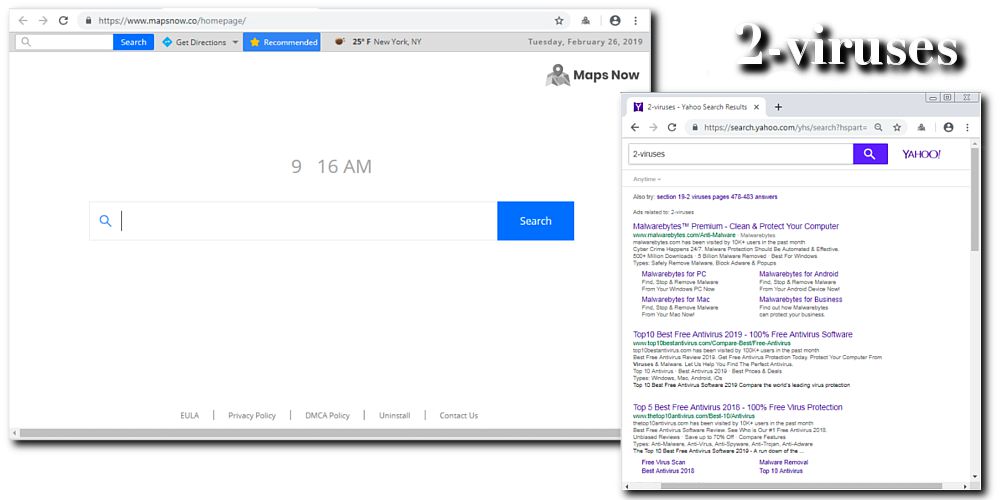Open Top10 Best Free Antivirus 2019 result
1000x500 pixels.
point(742,335)
